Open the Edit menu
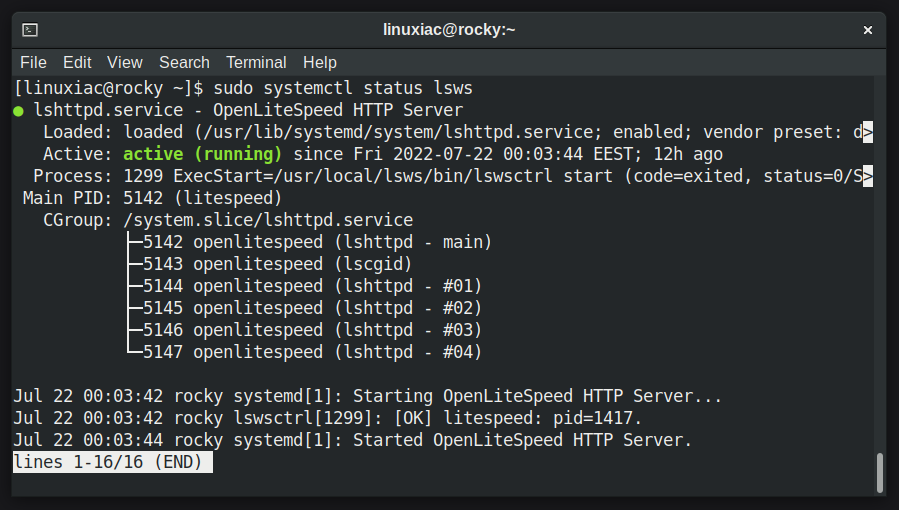Screen dimensions: 899x510 [77, 62]
